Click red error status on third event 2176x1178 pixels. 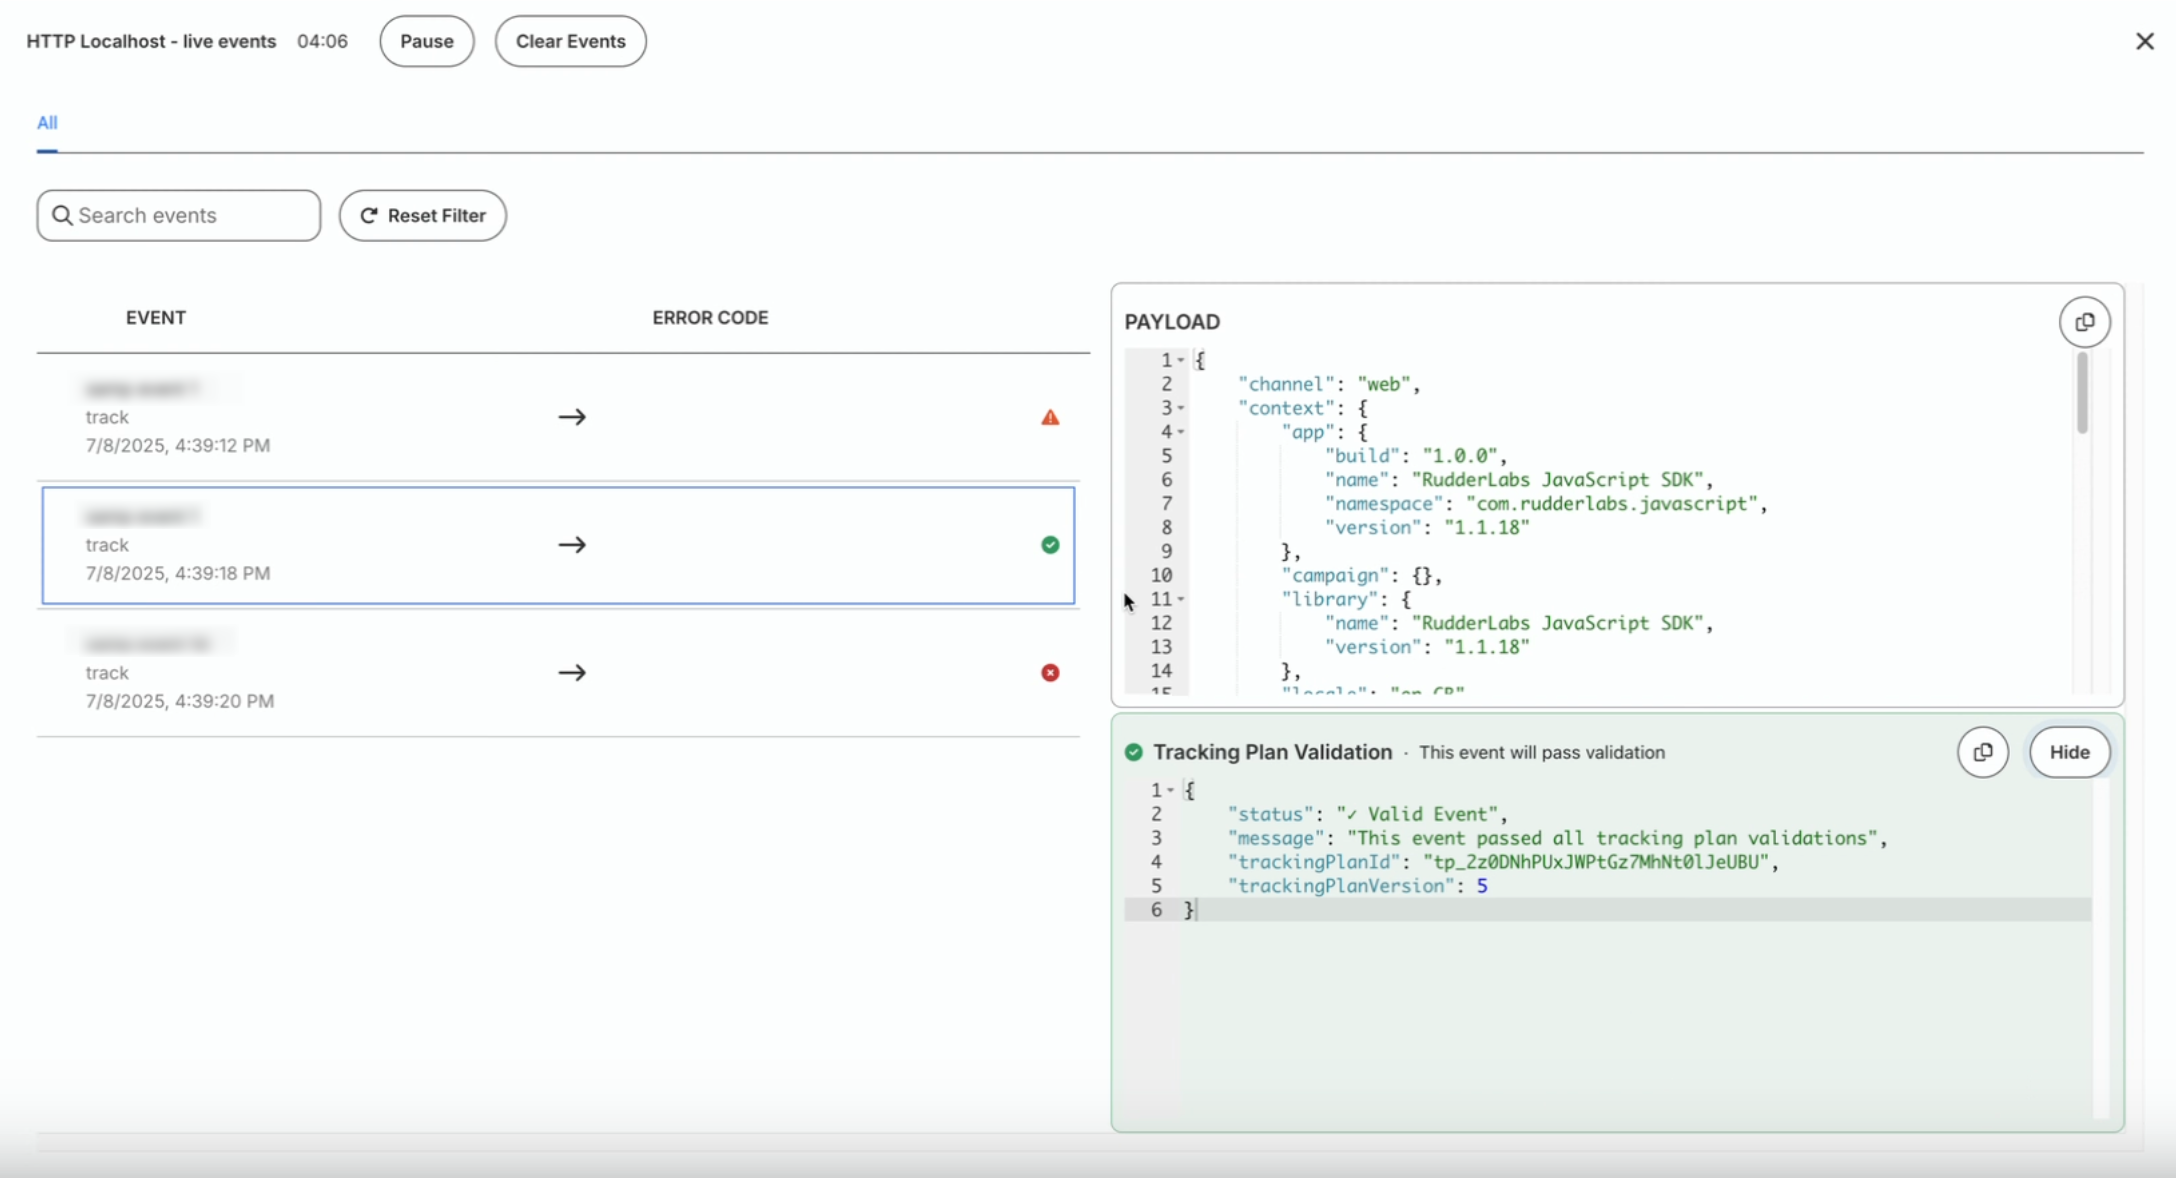1050,673
